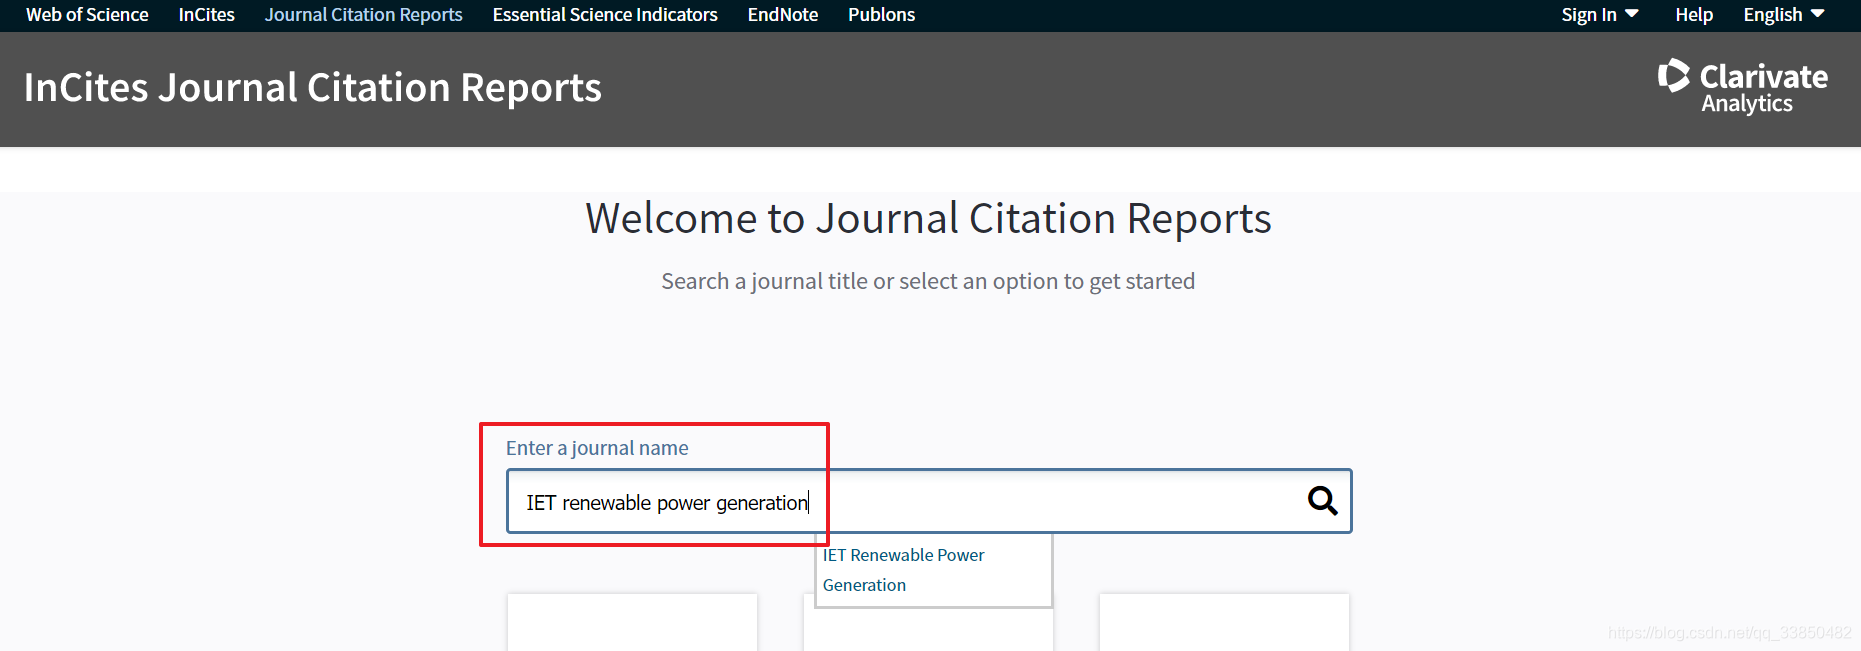Screen dimensions: 1861x651
Task: Click the Search a journal title subtitle text
Action: [x=928, y=282]
